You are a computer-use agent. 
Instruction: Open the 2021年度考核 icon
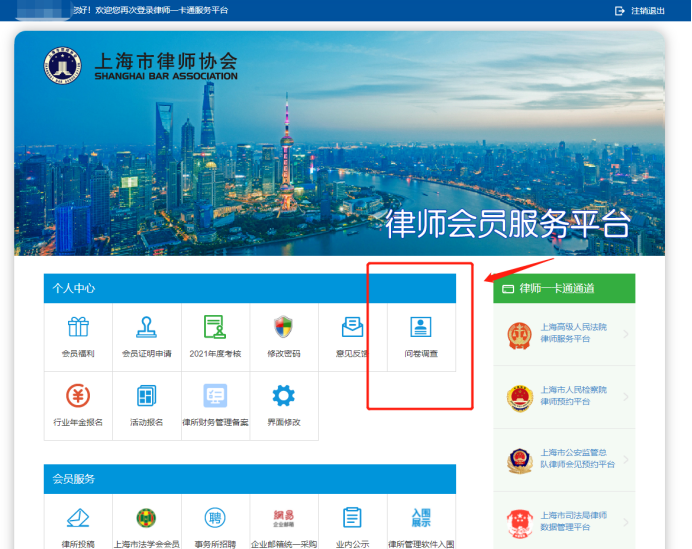tap(215, 328)
